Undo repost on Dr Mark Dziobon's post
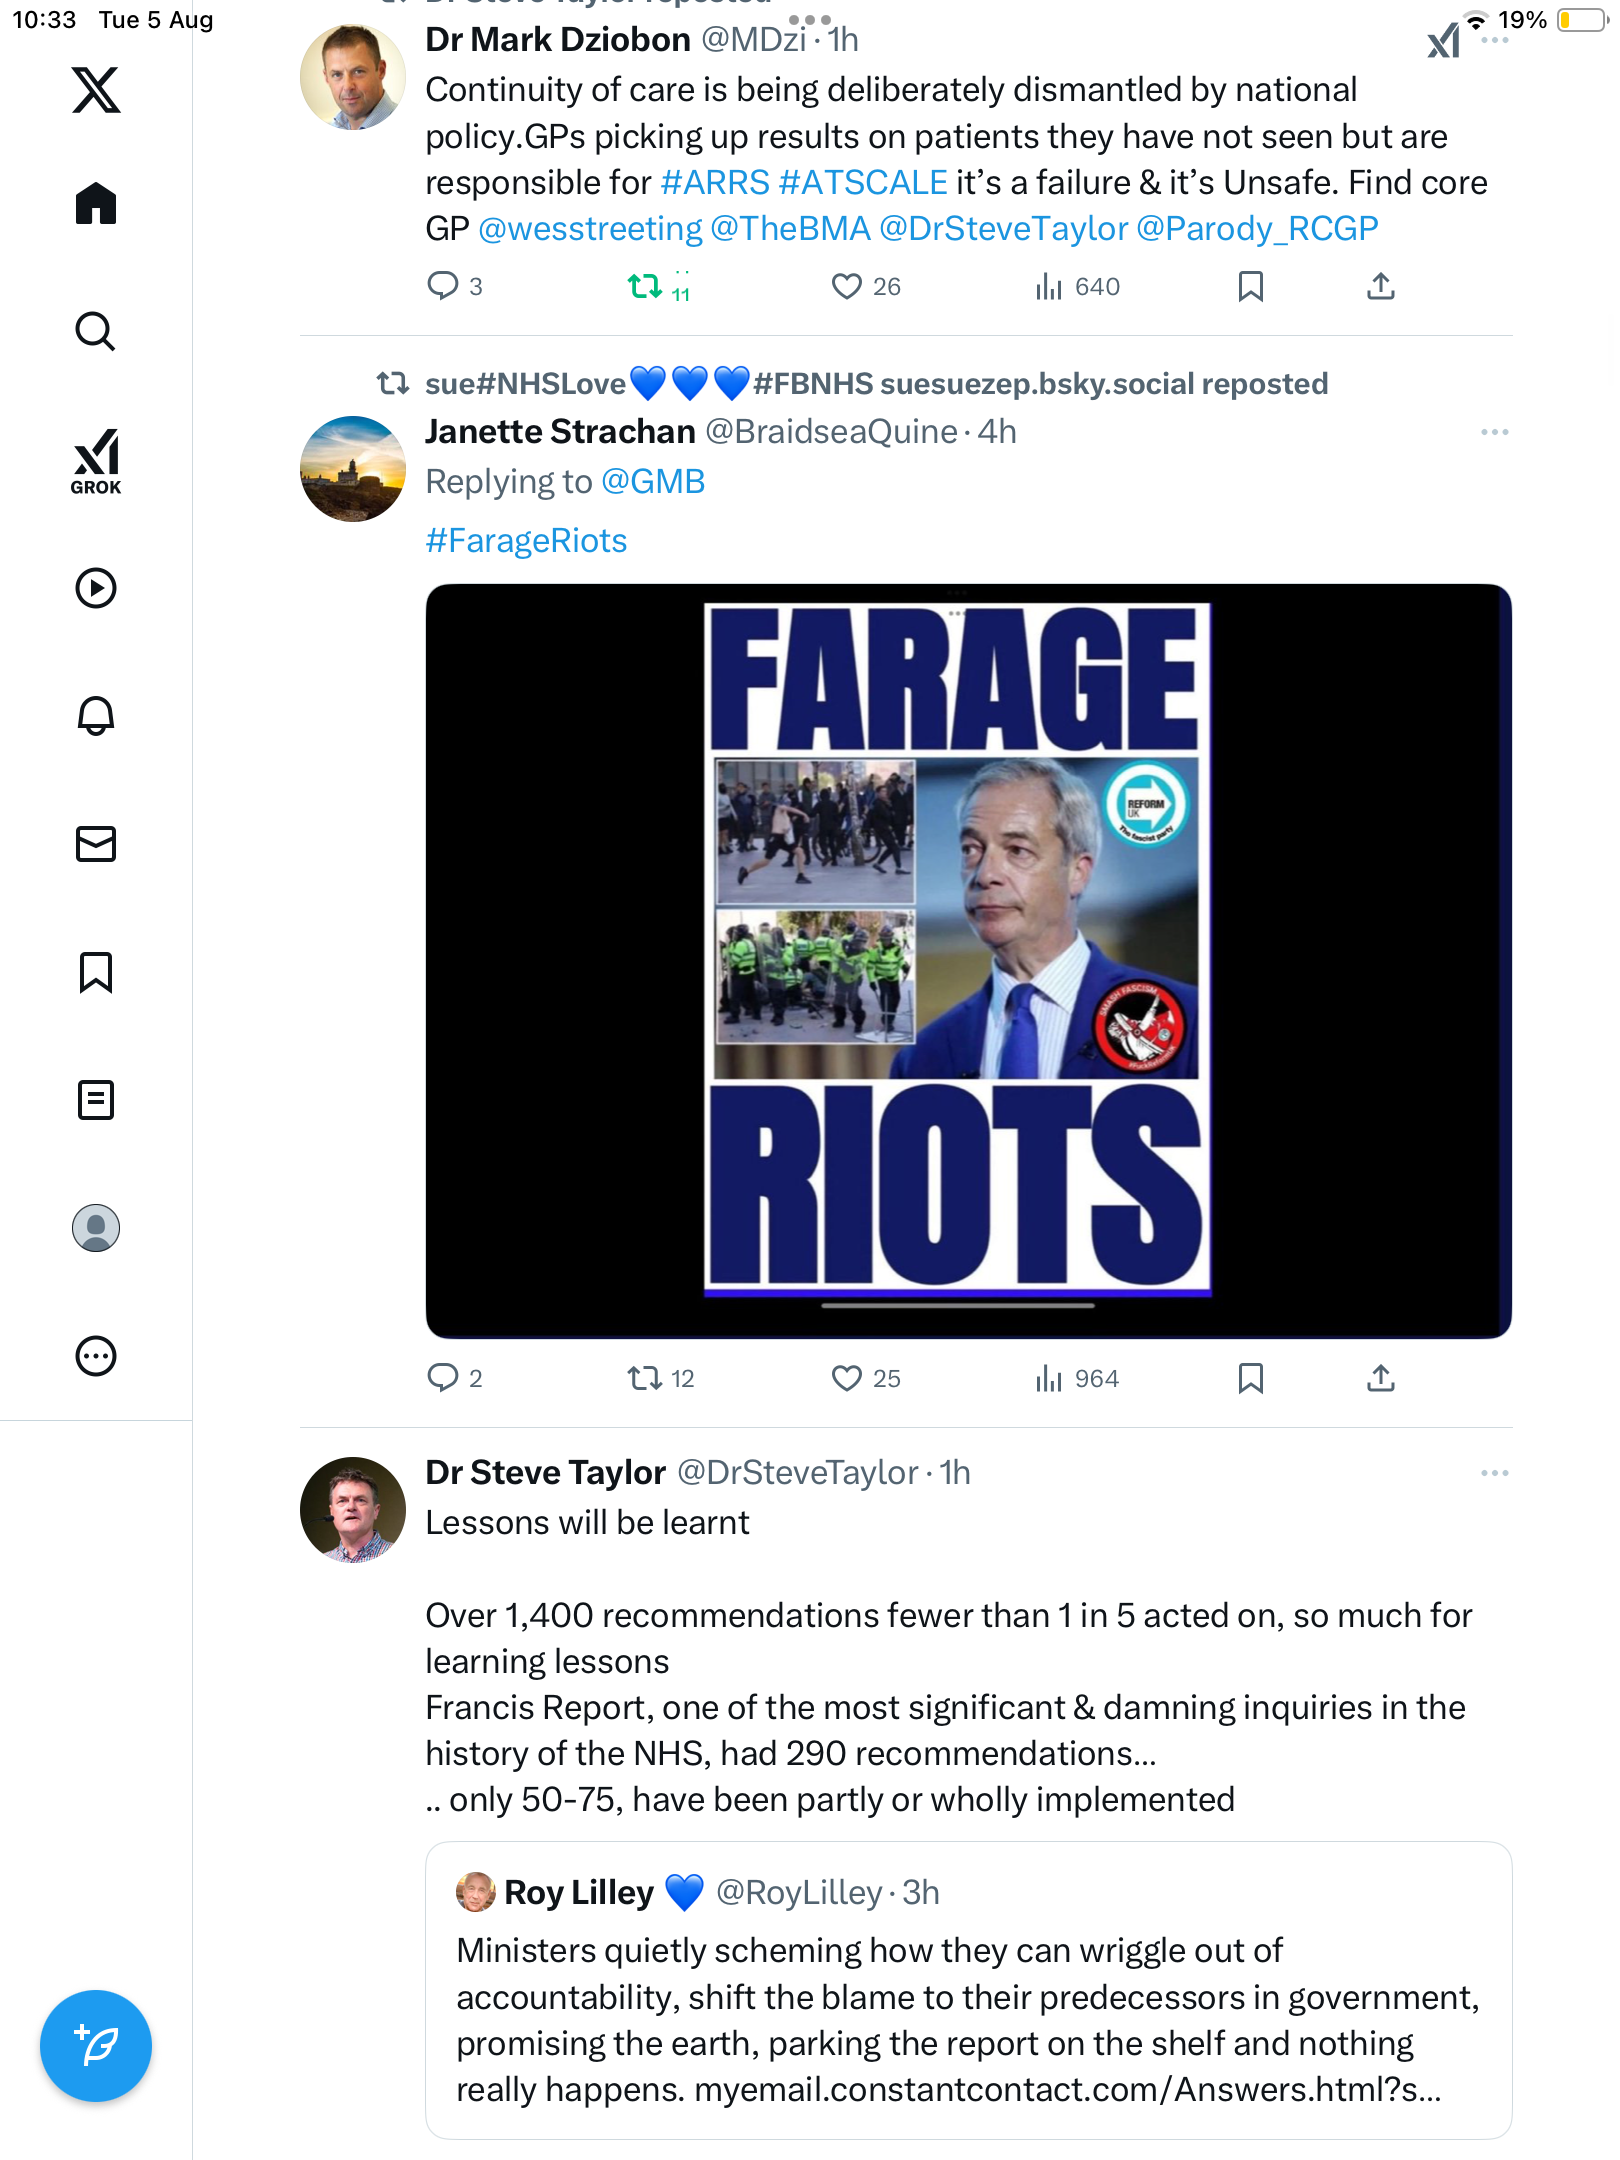 tap(645, 287)
